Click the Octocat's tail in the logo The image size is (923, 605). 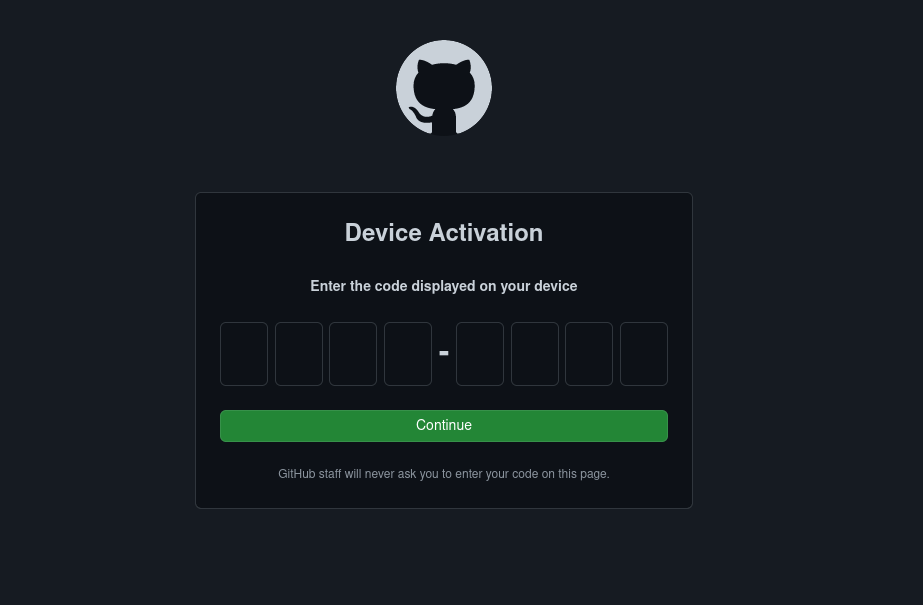coord(420,115)
